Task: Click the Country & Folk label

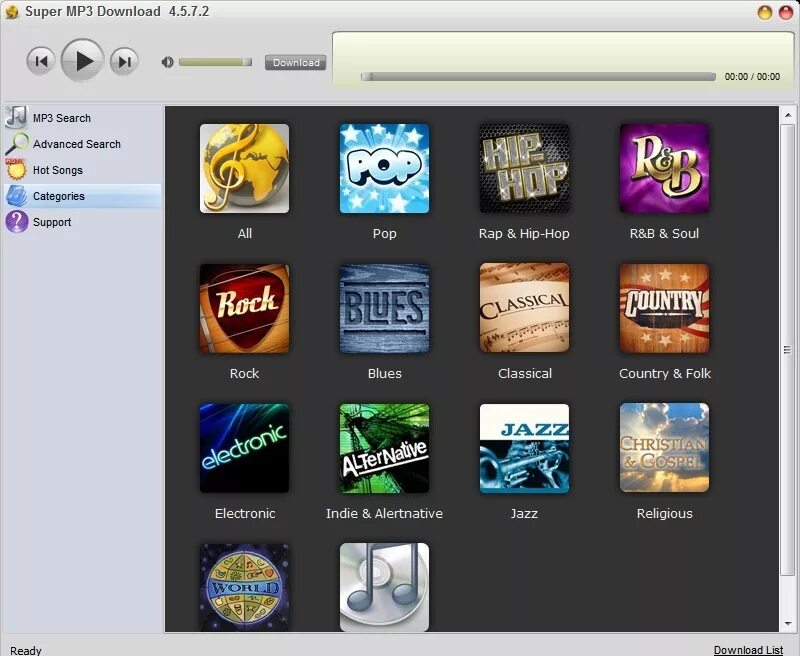Action: click(x=665, y=373)
